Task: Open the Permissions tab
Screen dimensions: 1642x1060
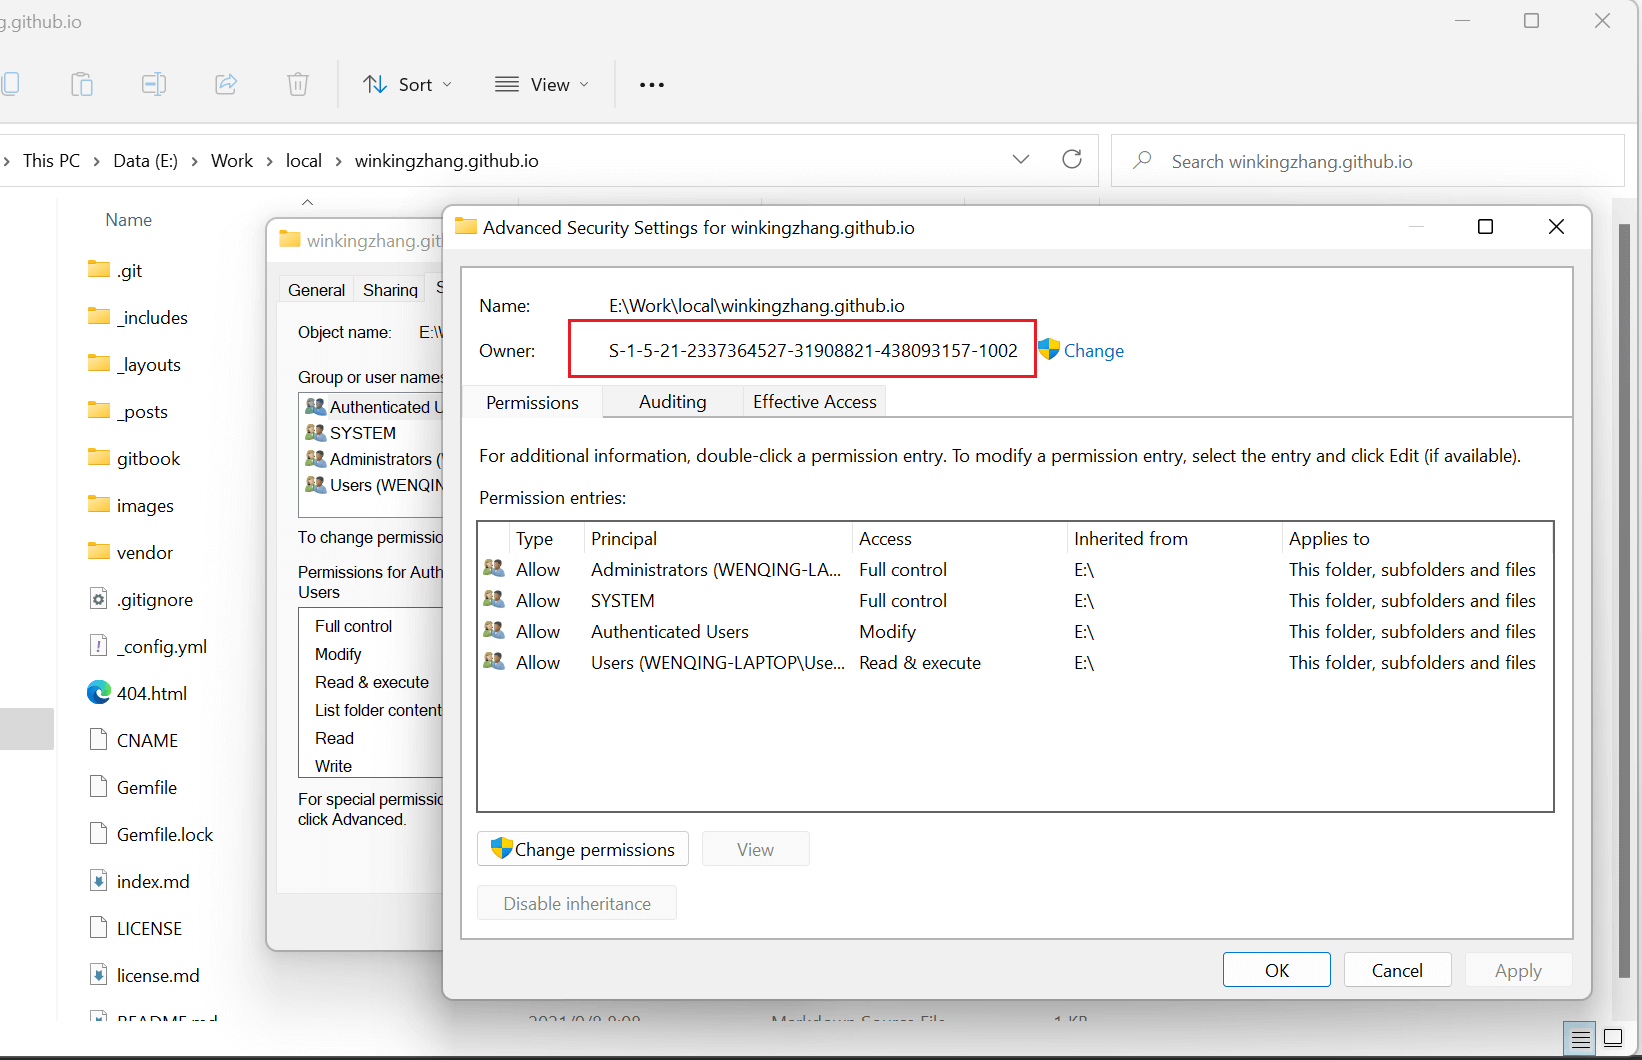Action: pyautogui.click(x=532, y=402)
